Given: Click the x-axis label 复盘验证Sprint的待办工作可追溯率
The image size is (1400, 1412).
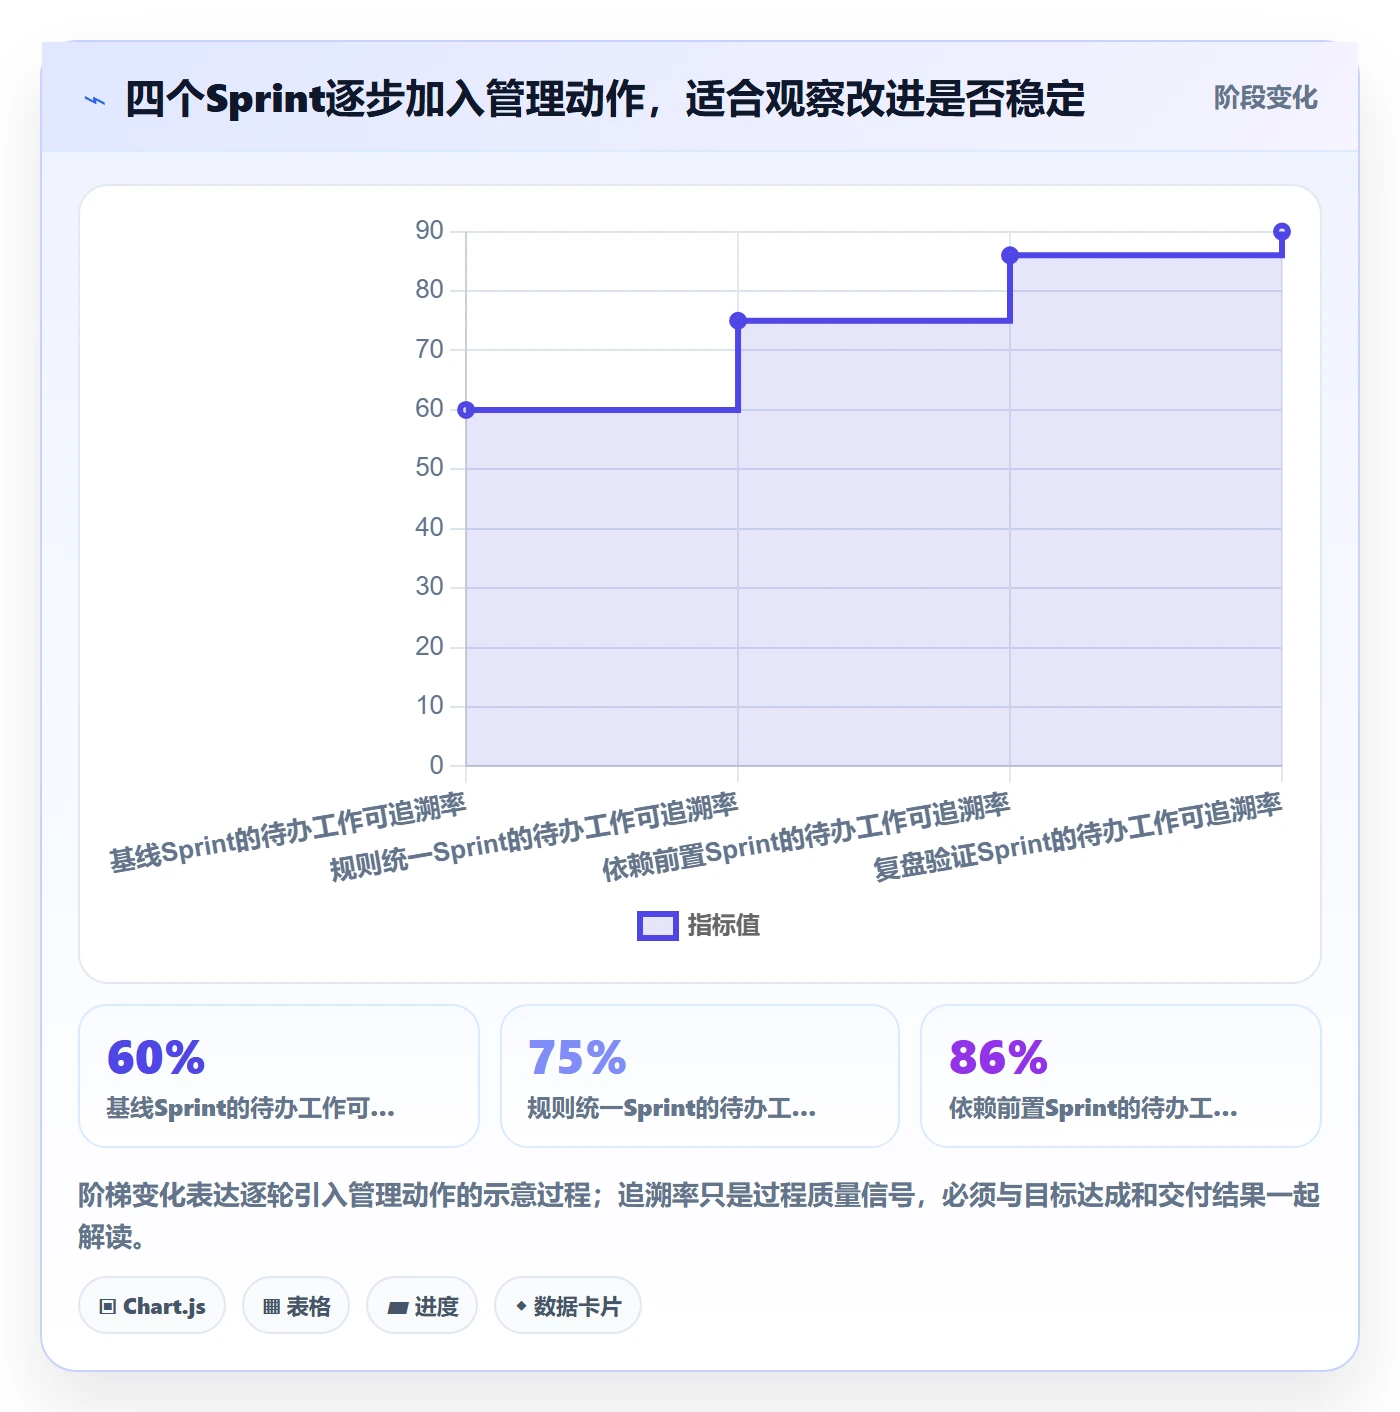Looking at the screenshot, I should tap(1078, 837).
